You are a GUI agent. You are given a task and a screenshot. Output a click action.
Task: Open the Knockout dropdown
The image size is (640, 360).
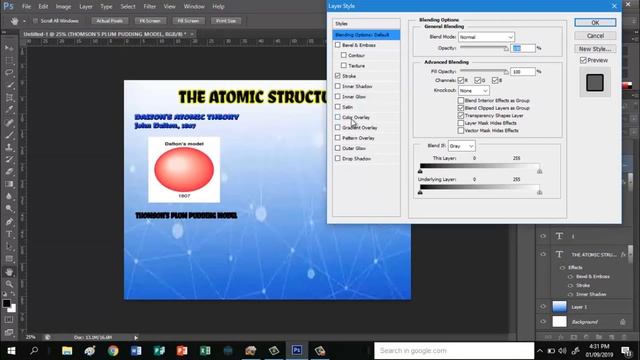coord(473,91)
